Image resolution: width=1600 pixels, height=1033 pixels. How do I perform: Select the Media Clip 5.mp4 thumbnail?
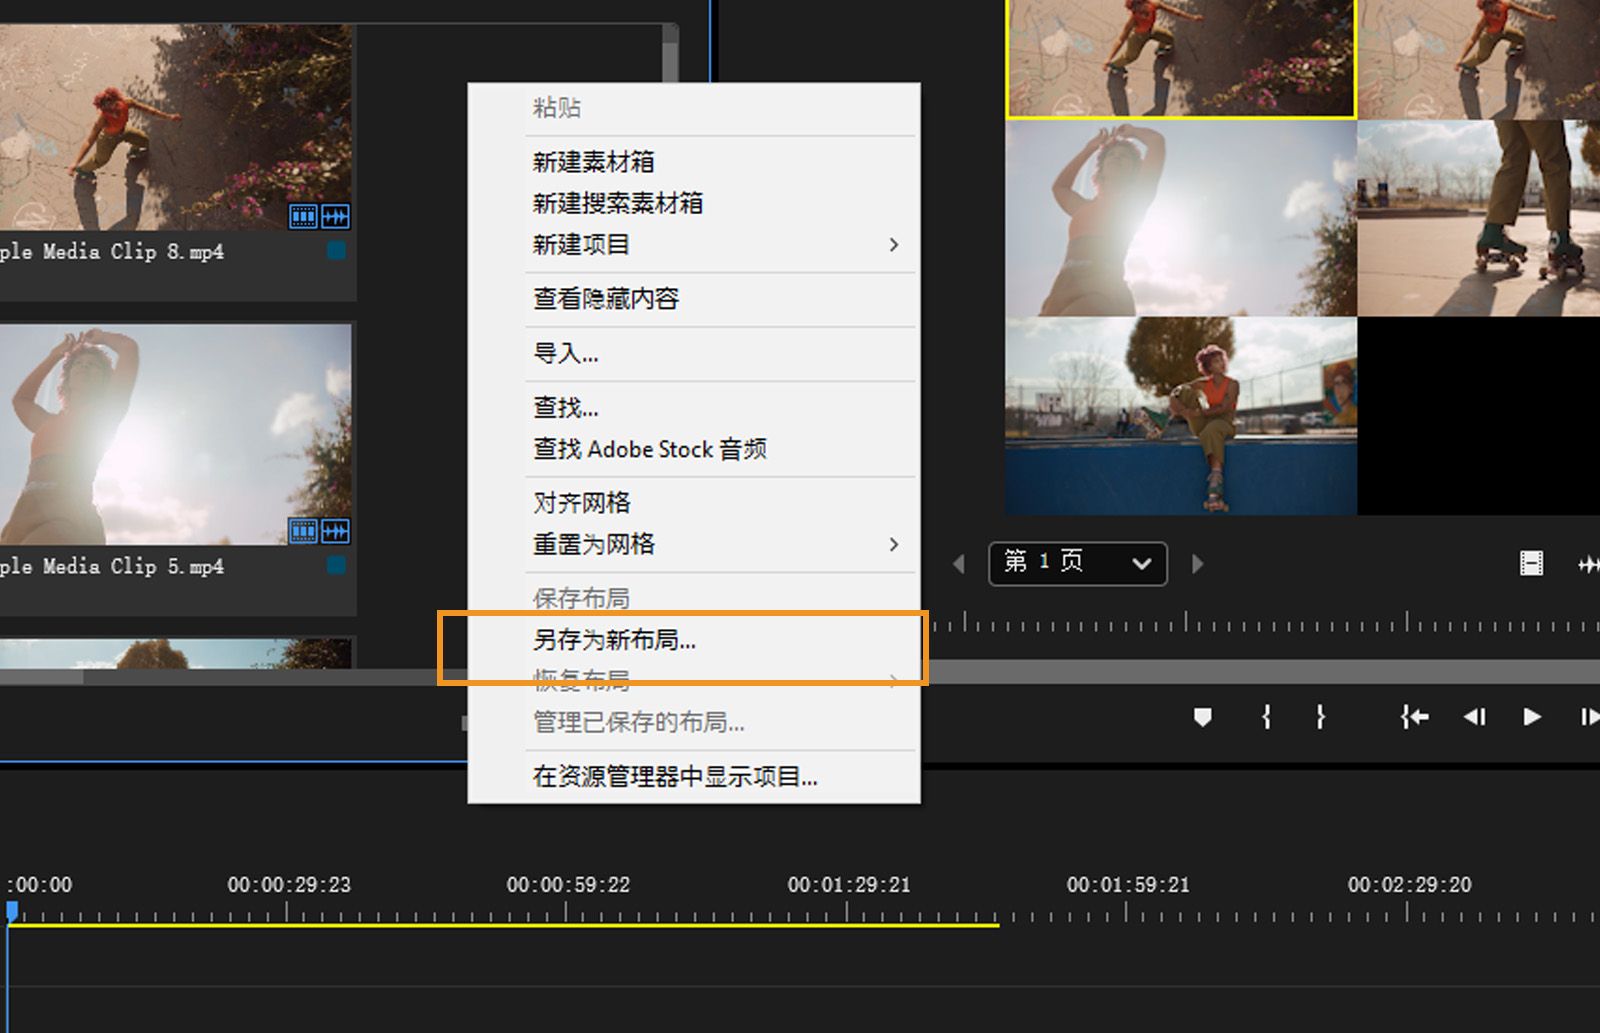coord(175,434)
